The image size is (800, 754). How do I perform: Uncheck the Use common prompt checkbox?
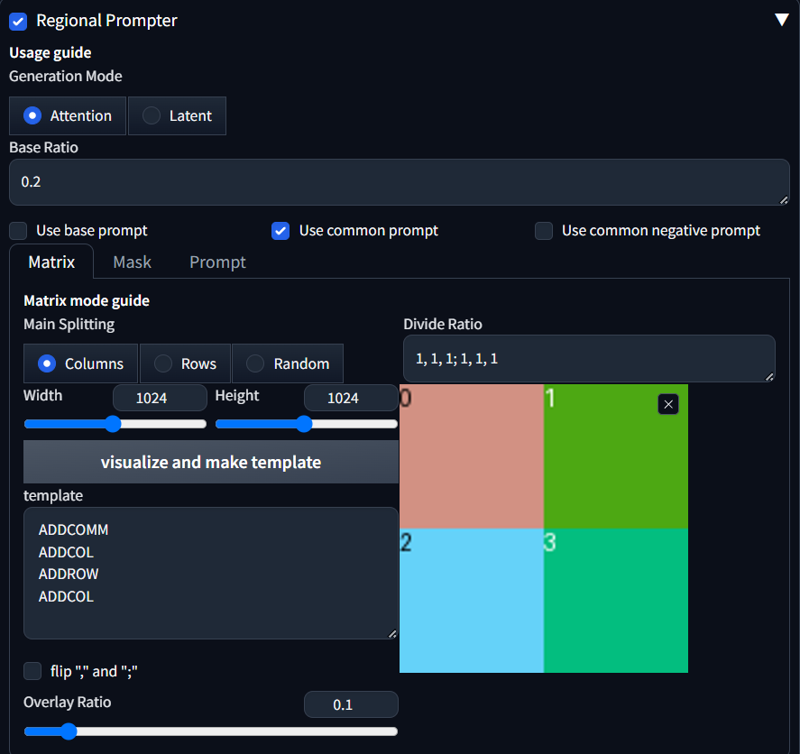click(281, 231)
